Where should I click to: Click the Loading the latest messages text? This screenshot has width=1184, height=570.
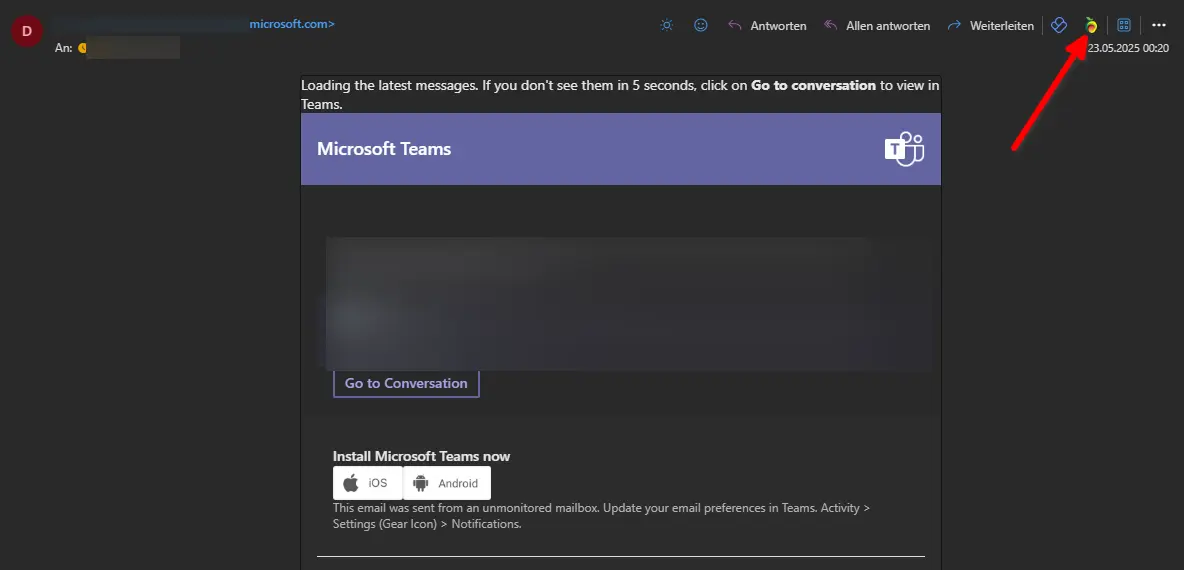pyautogui.click(x=620, y=94)
